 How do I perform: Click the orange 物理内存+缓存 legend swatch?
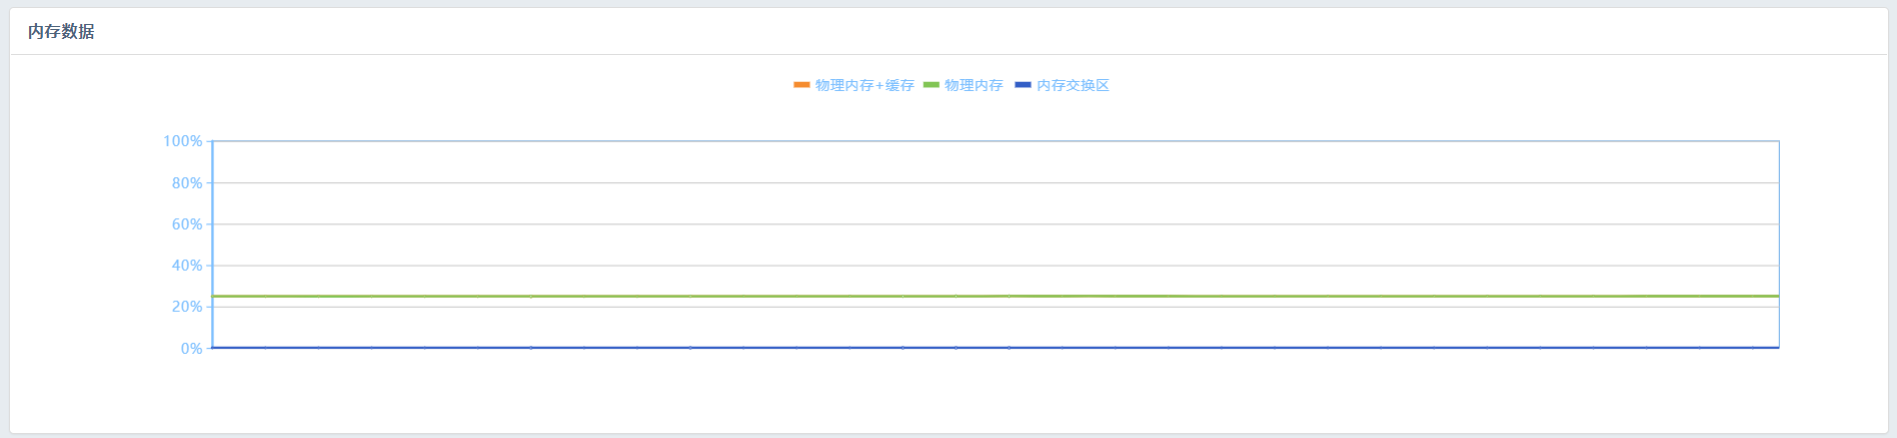coord(801,85)
